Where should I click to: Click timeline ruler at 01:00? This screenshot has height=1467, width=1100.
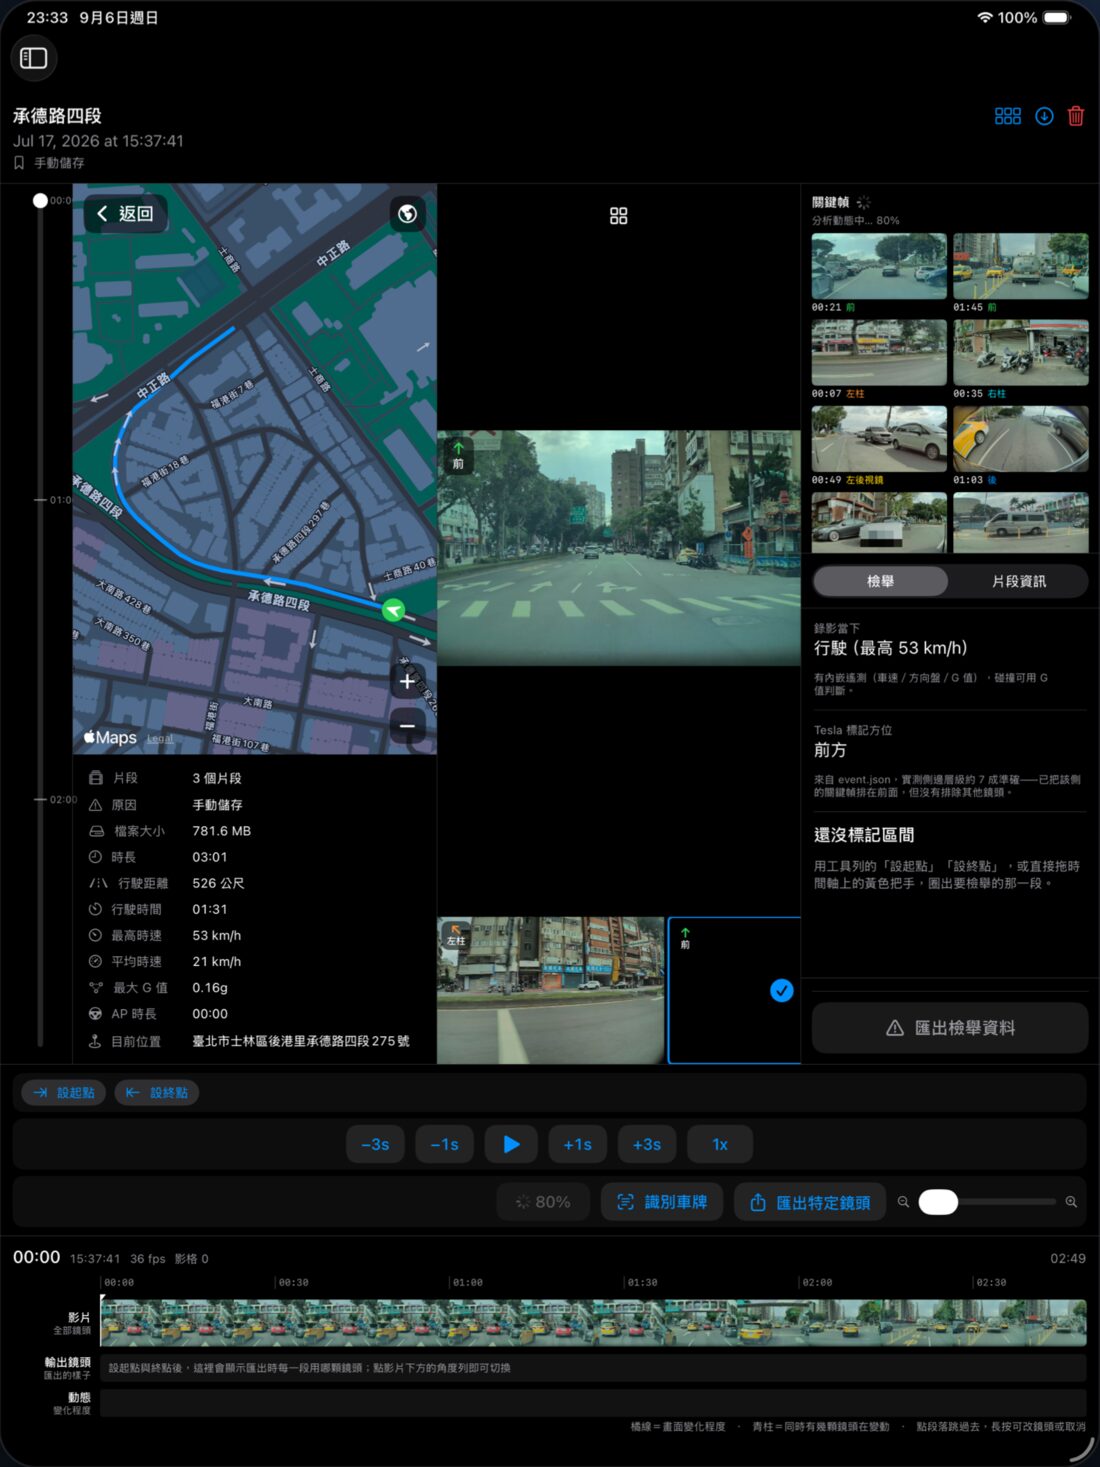(x=467, y=1282)
